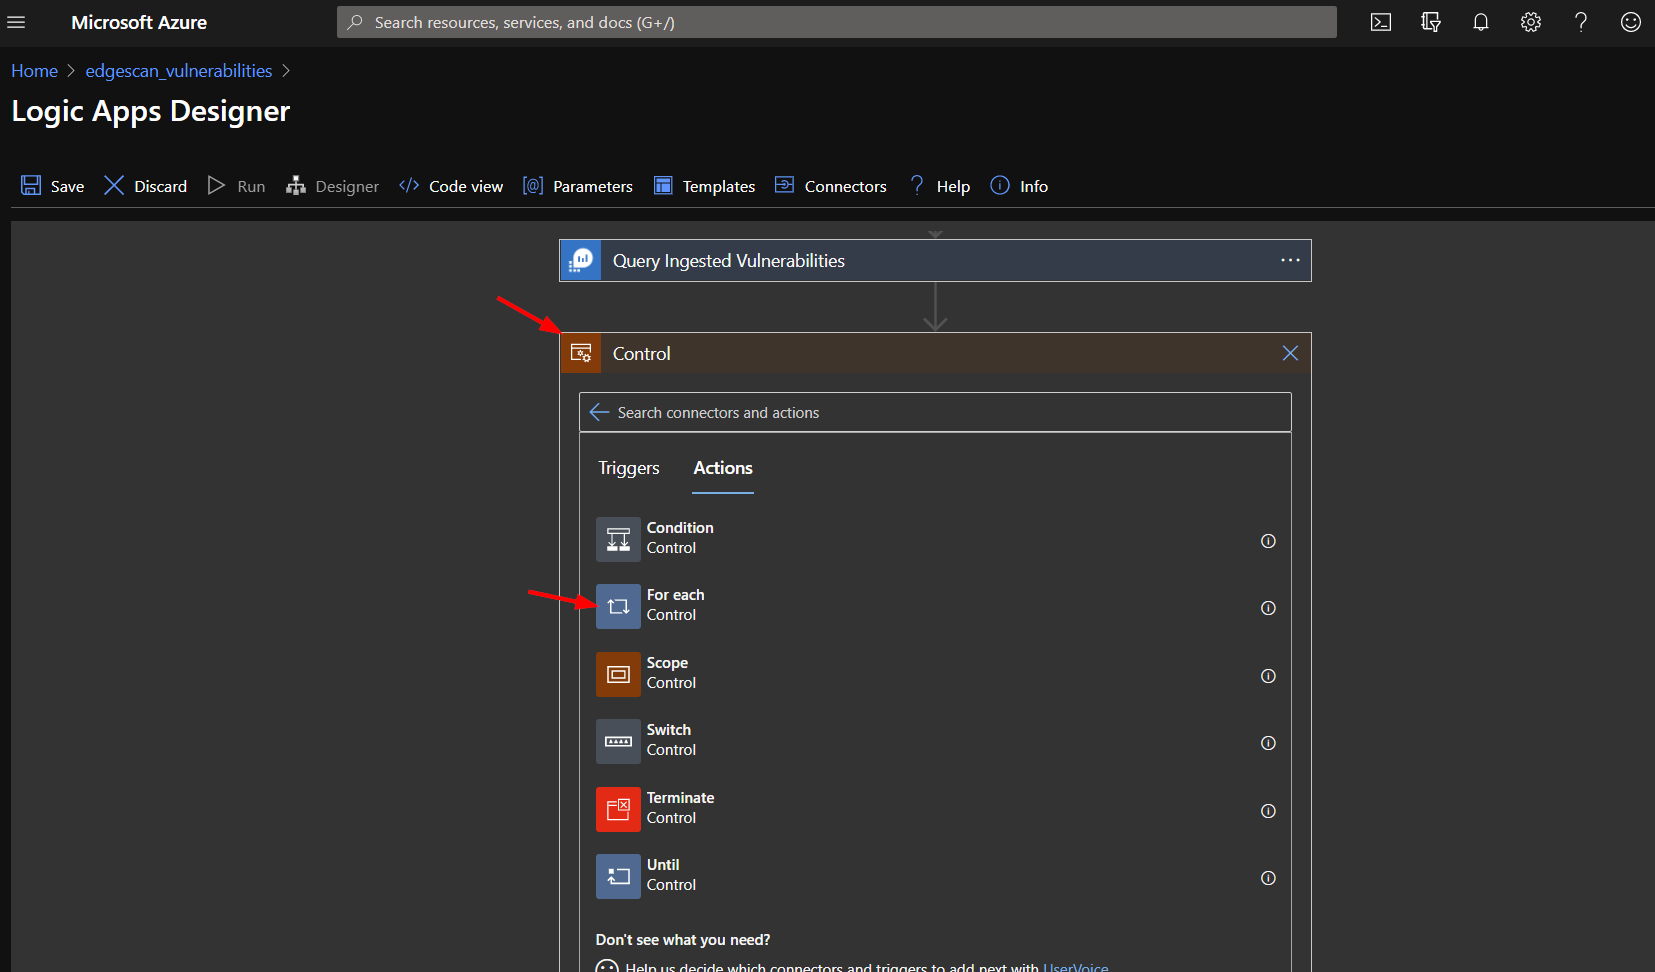Click the Code view brackets icon
The width and height of the screenshot is (1655, 972).
click(409, 185)
